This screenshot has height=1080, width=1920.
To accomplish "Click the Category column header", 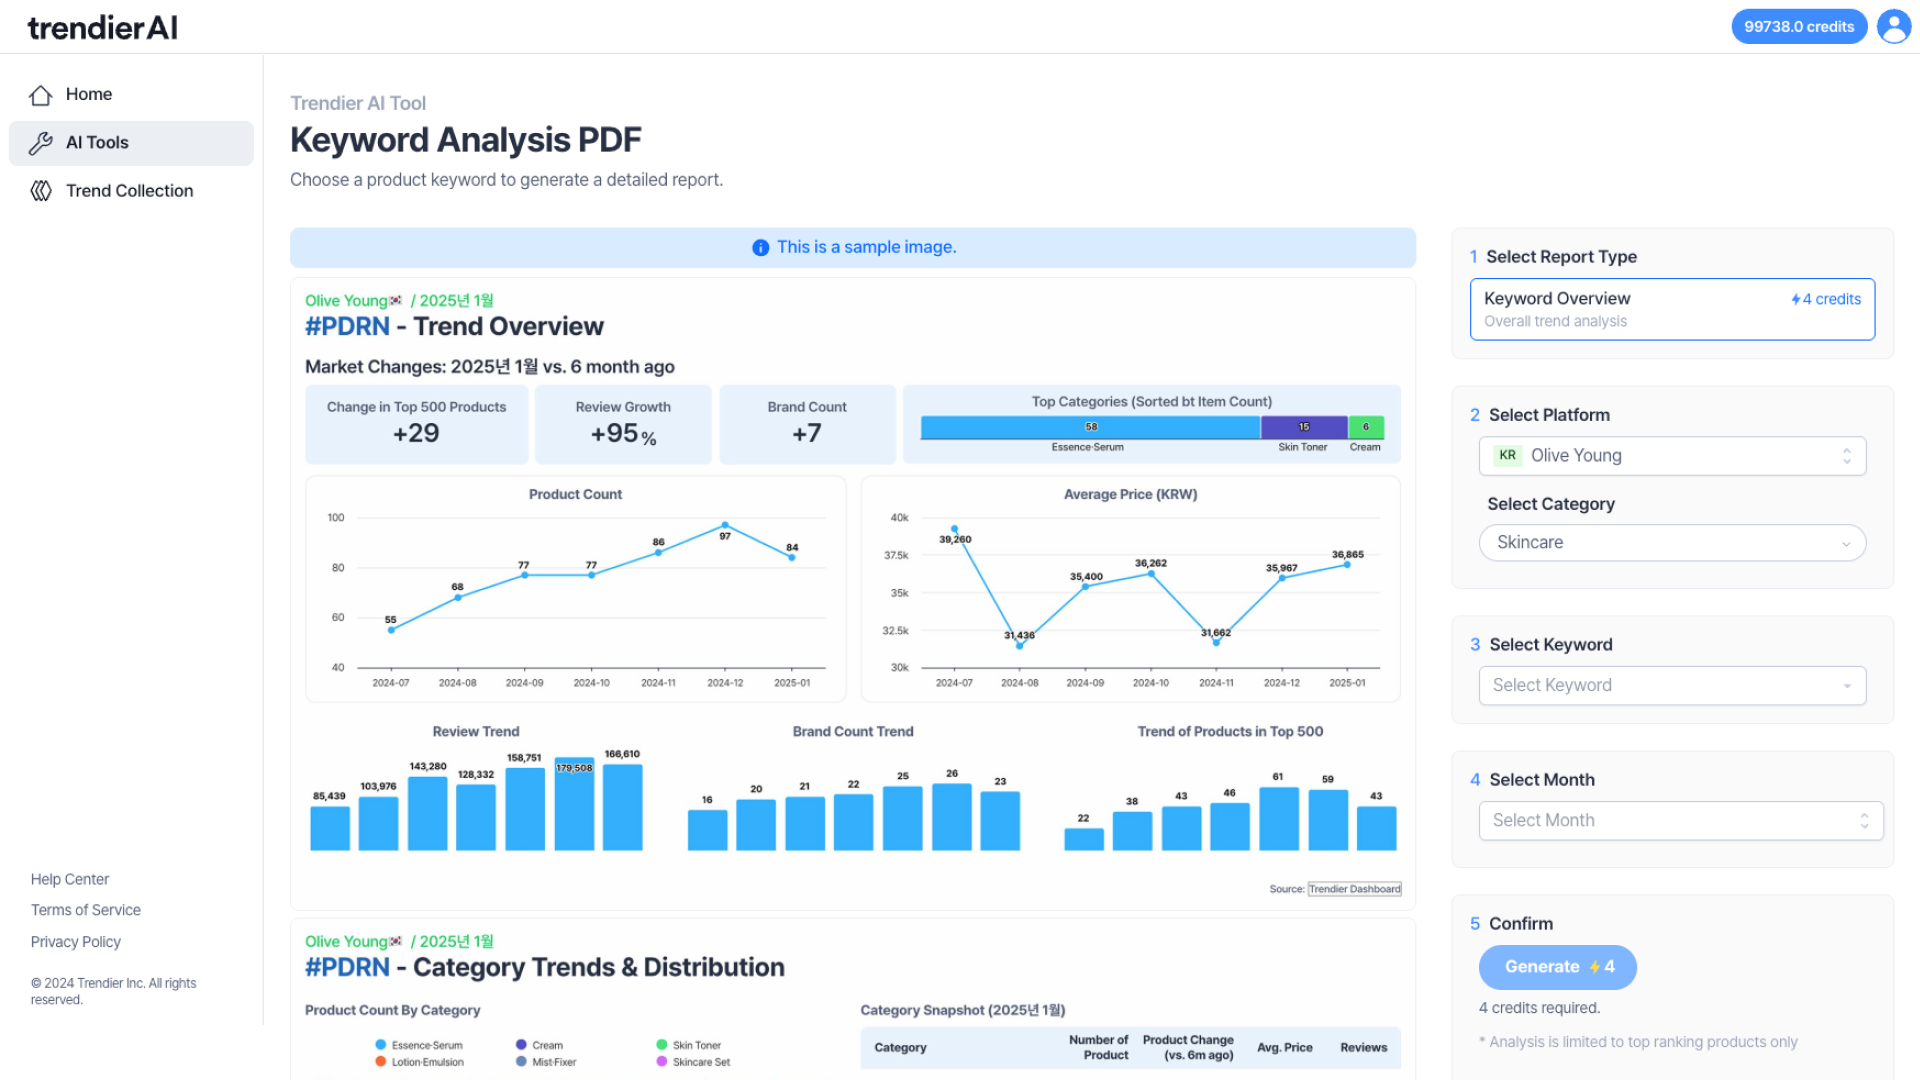I will [900, 1048].
